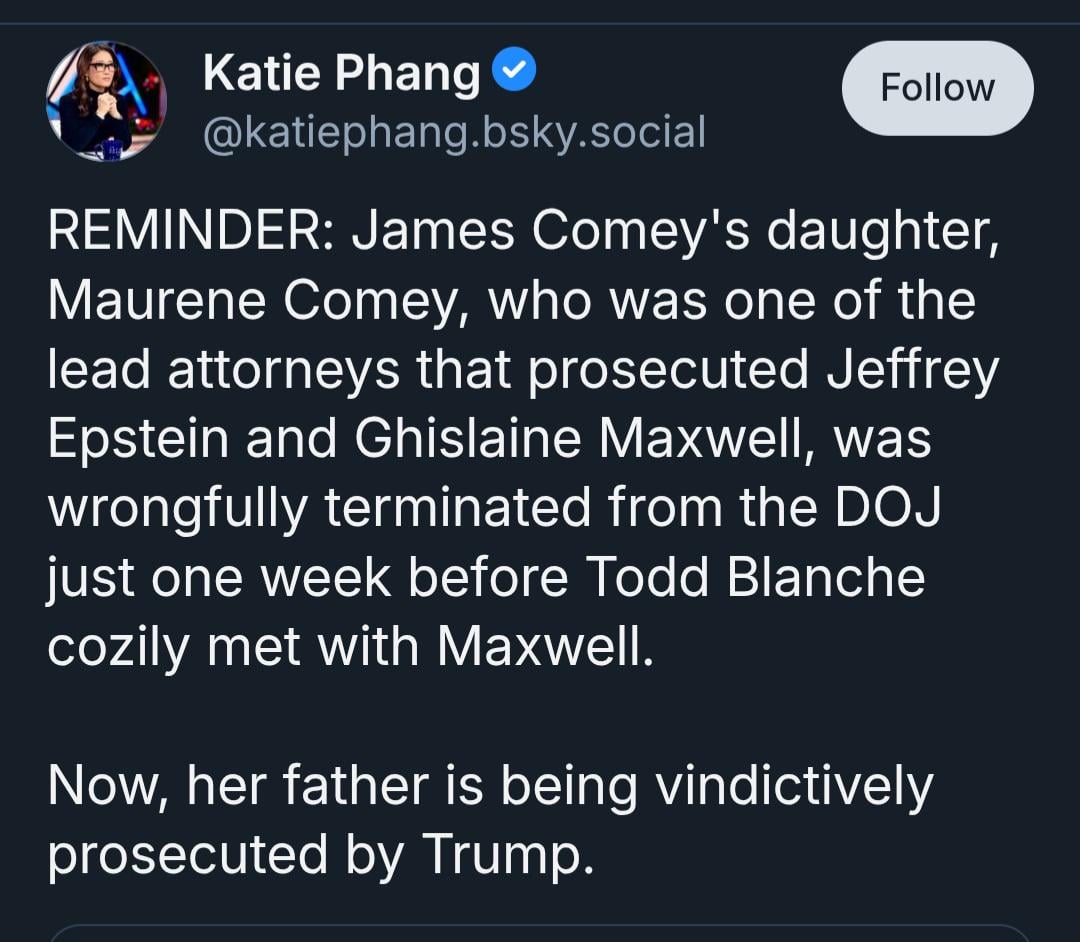
Task: Click the word REMINDER: in the post
Action: pos(192,231)
